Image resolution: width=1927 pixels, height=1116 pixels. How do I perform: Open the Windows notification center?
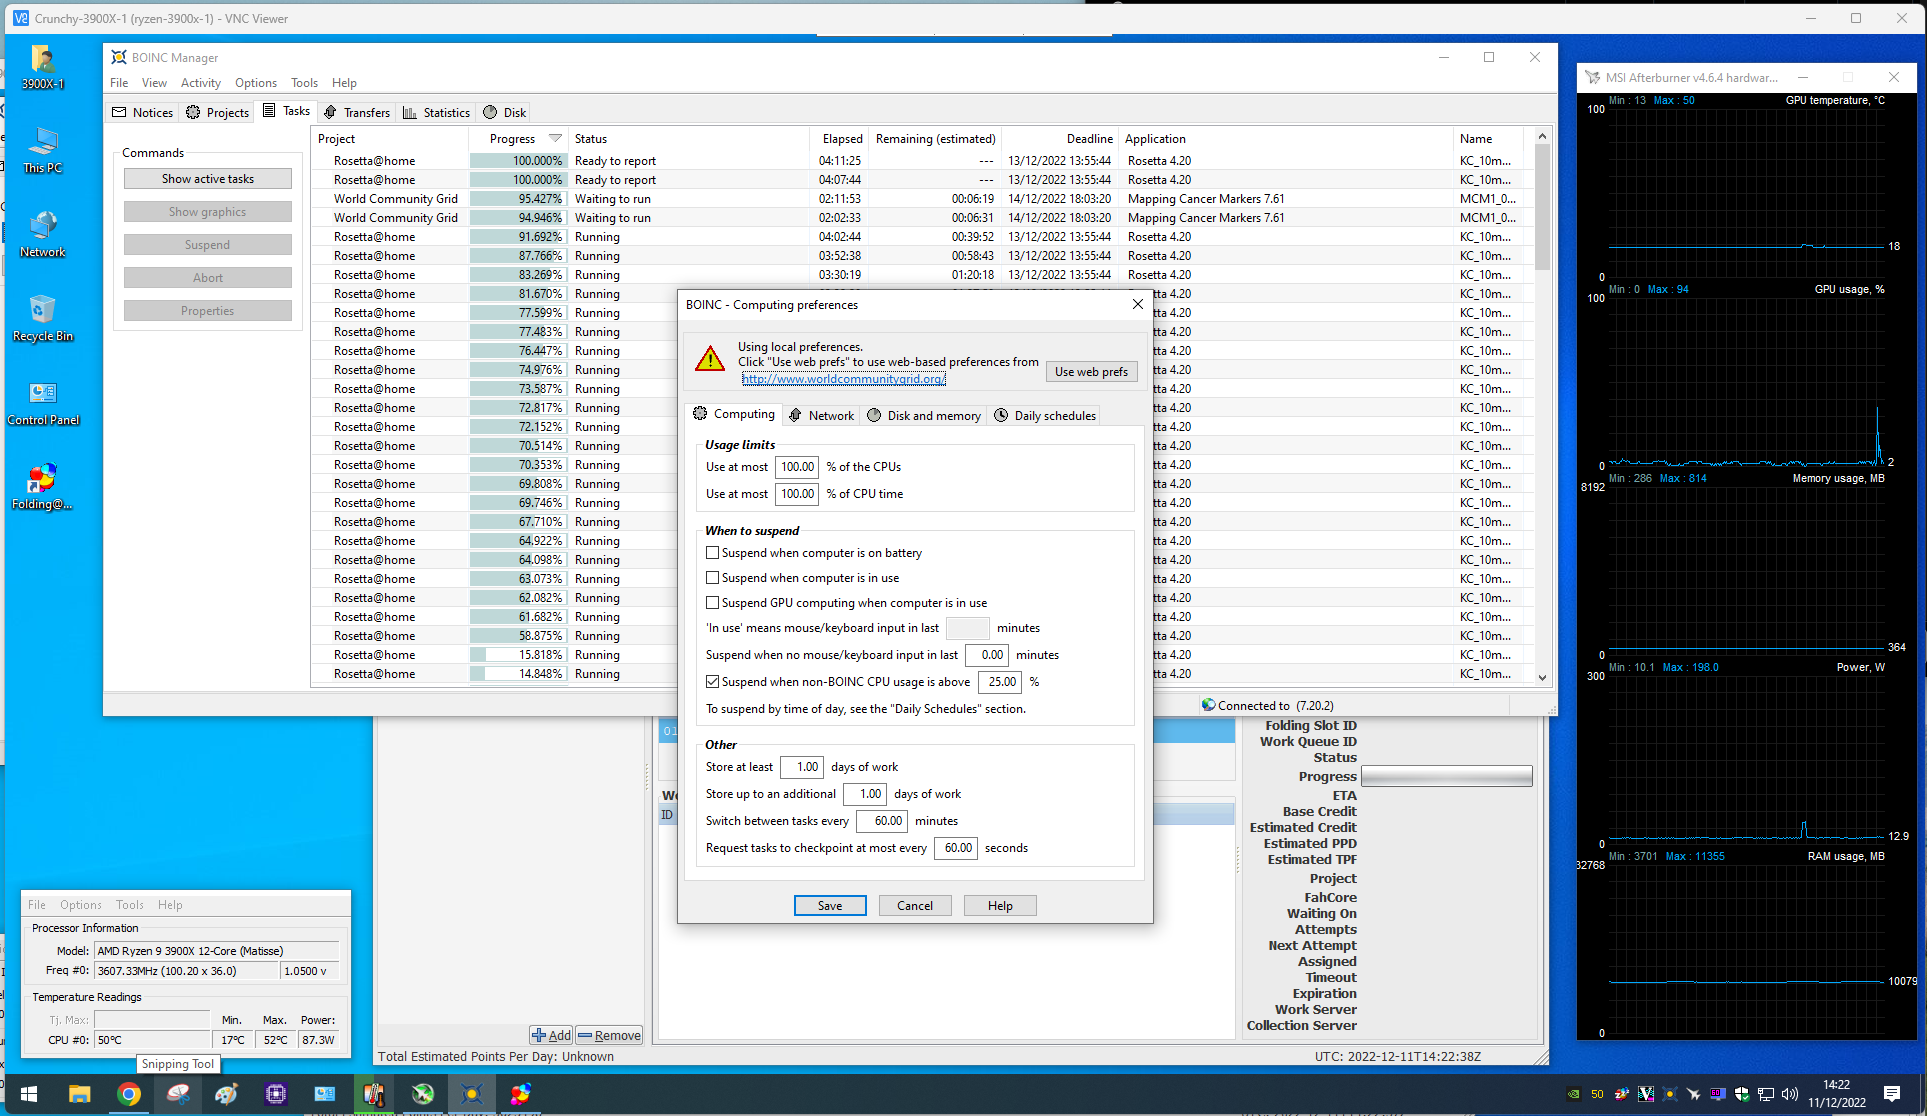pos(1892,1094)
